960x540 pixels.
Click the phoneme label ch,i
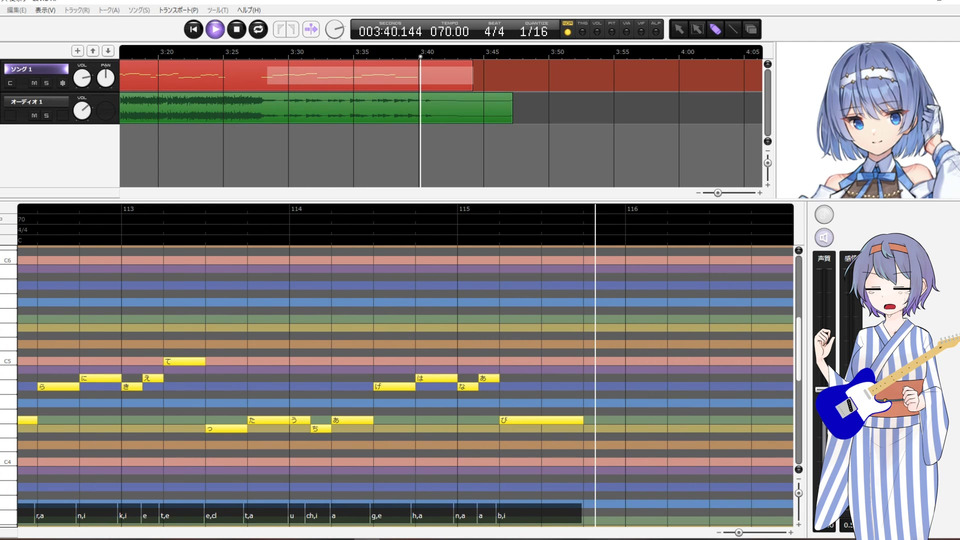(312, 516)
